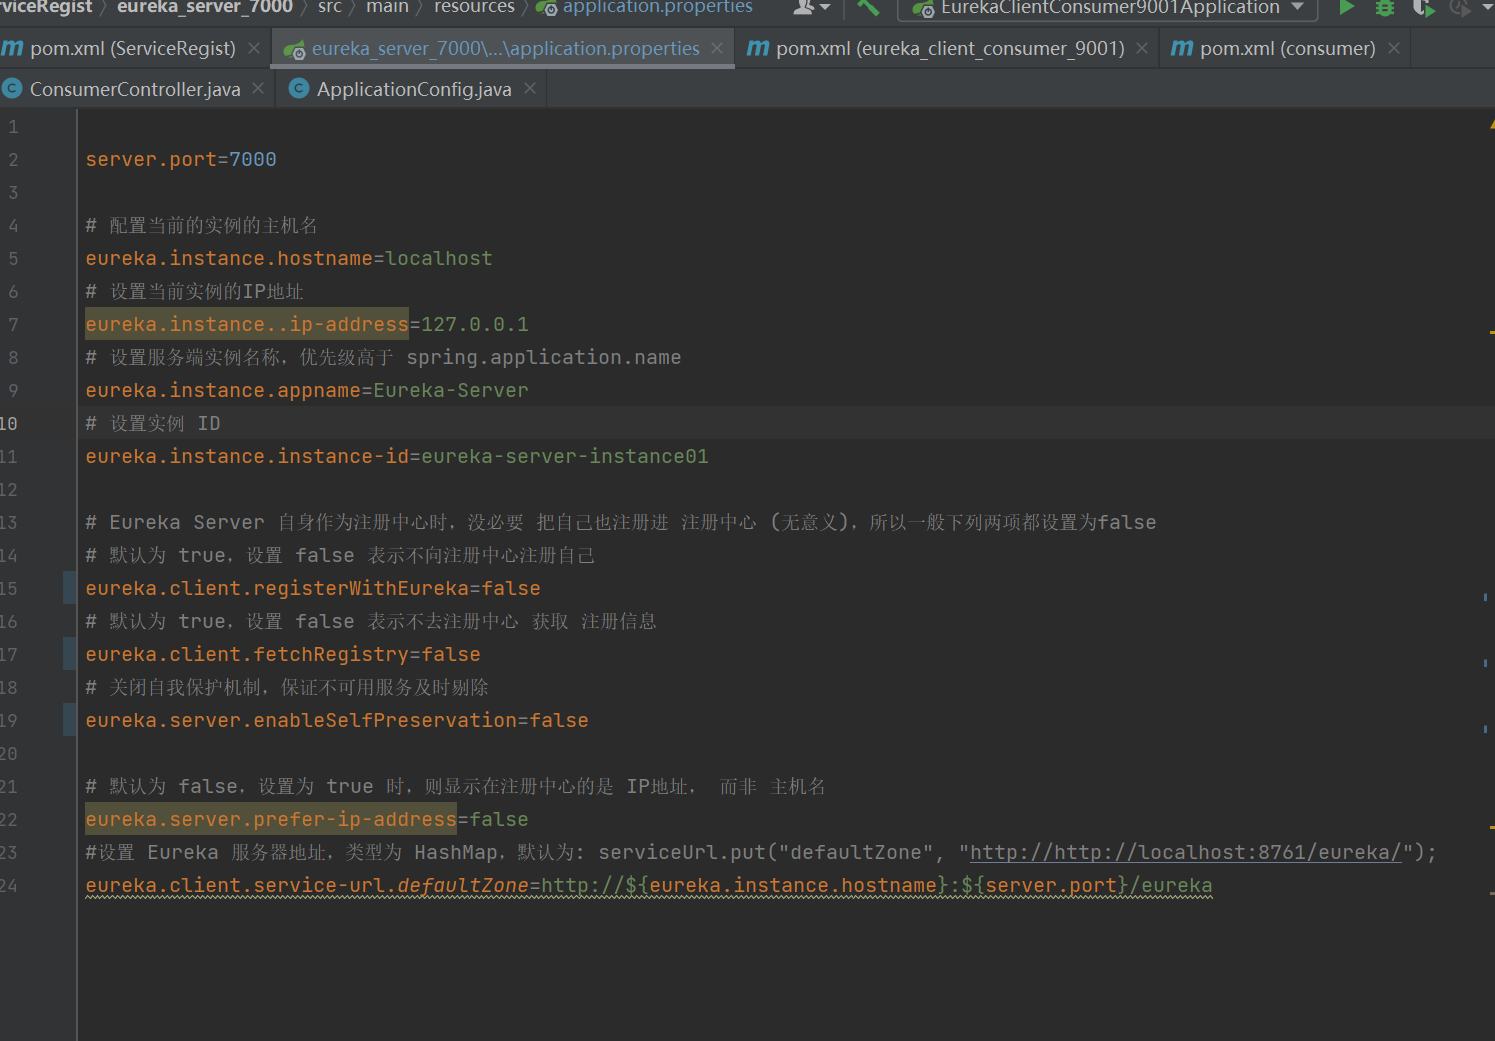Click the eureka.server.enableSelfPreservation key
This screenshot has width=1495, height=1041.
coord(301,721)
